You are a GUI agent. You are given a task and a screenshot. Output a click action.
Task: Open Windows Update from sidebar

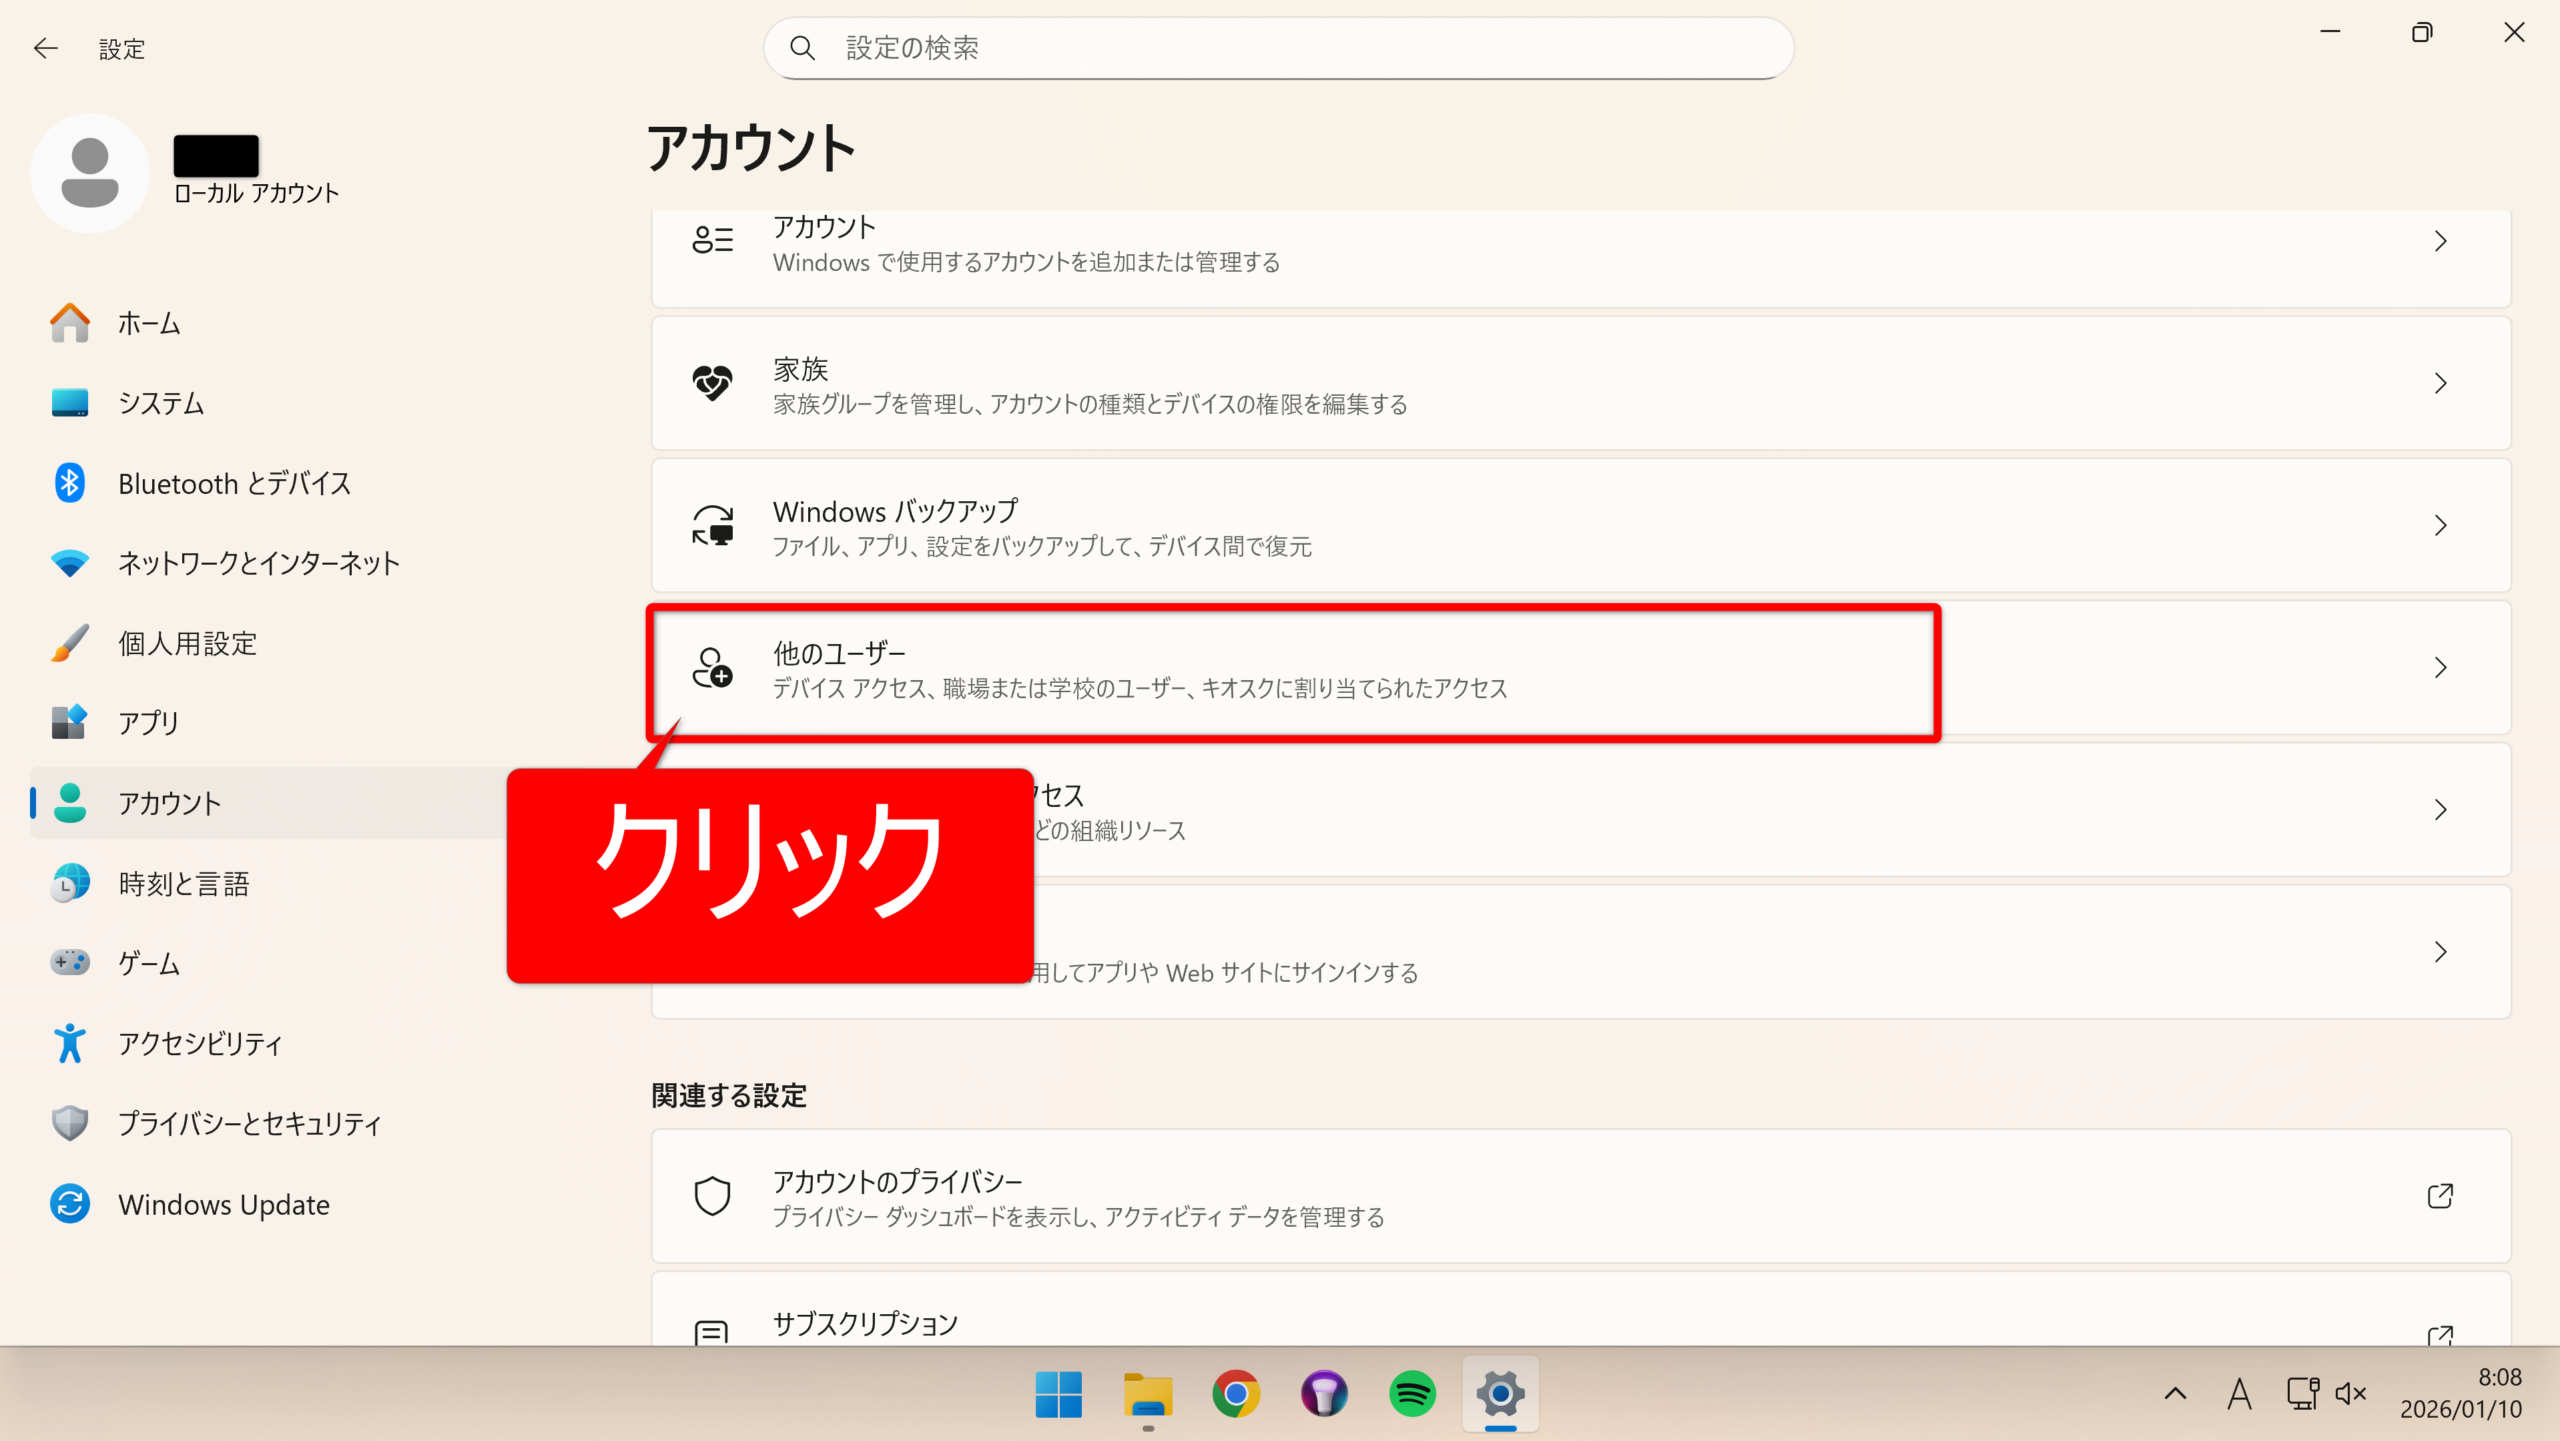(223, 1204)
